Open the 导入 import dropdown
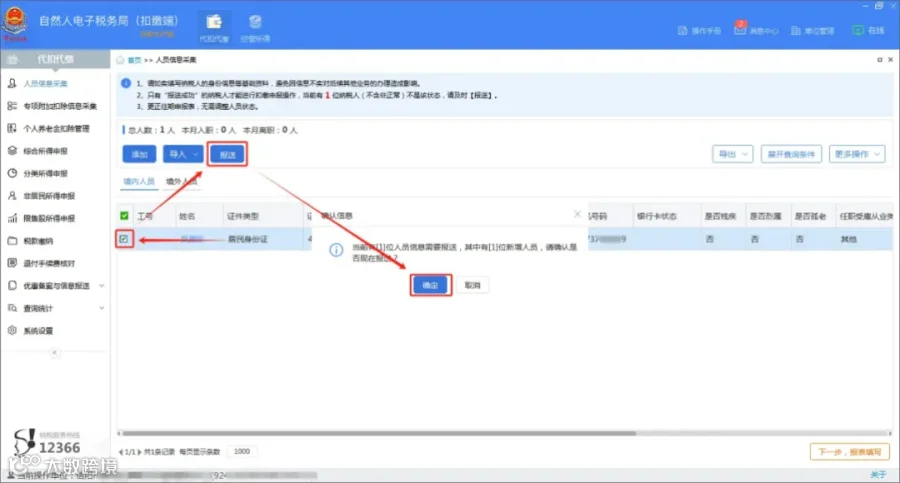The image size is (900, 483). [x=183, y=154]
